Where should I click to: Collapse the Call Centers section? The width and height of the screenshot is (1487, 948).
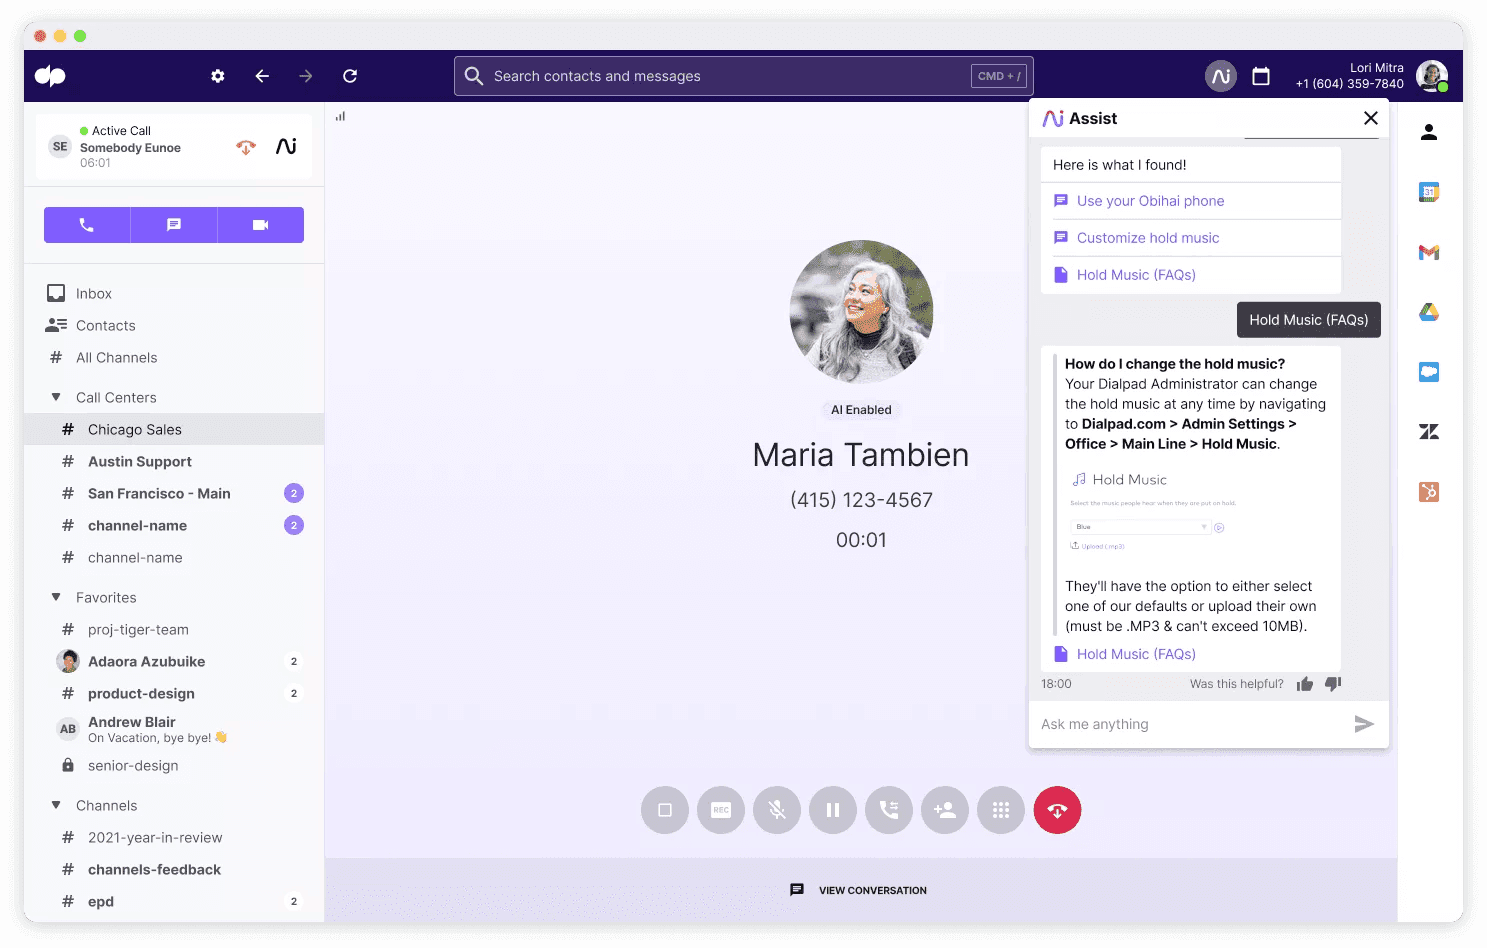56,397
